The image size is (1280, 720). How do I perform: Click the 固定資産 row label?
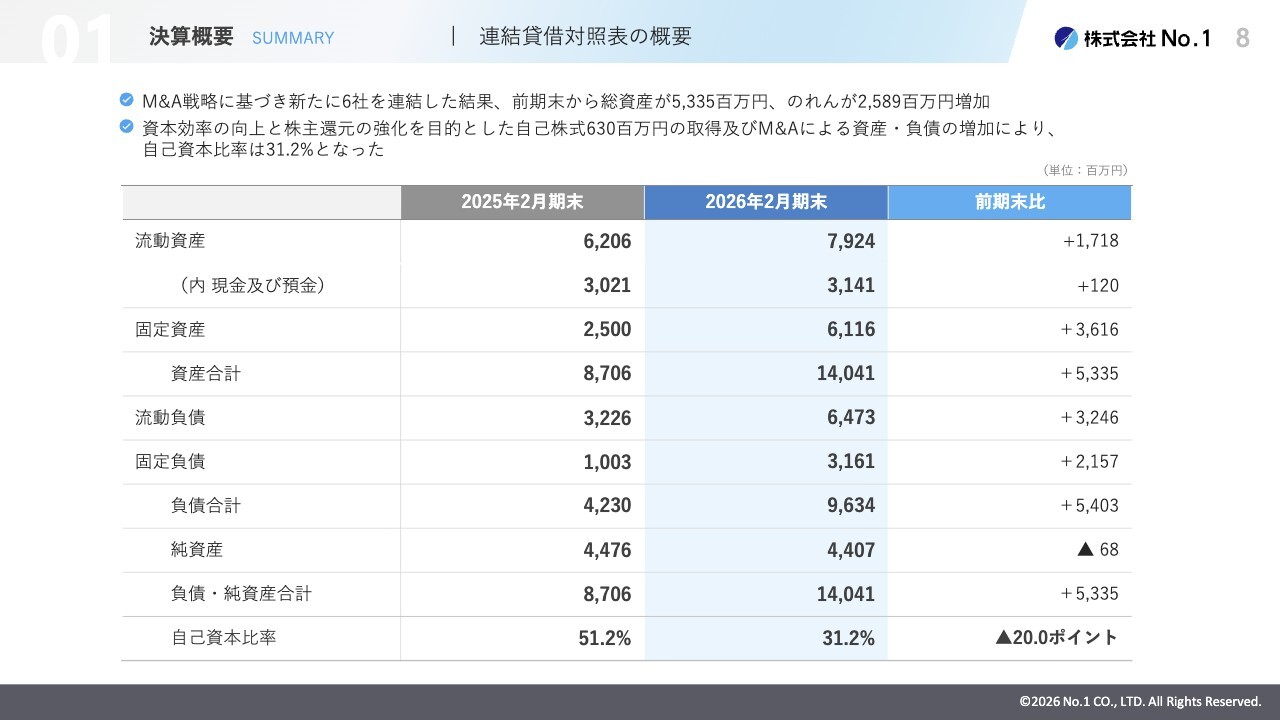[x=170, y=329]
